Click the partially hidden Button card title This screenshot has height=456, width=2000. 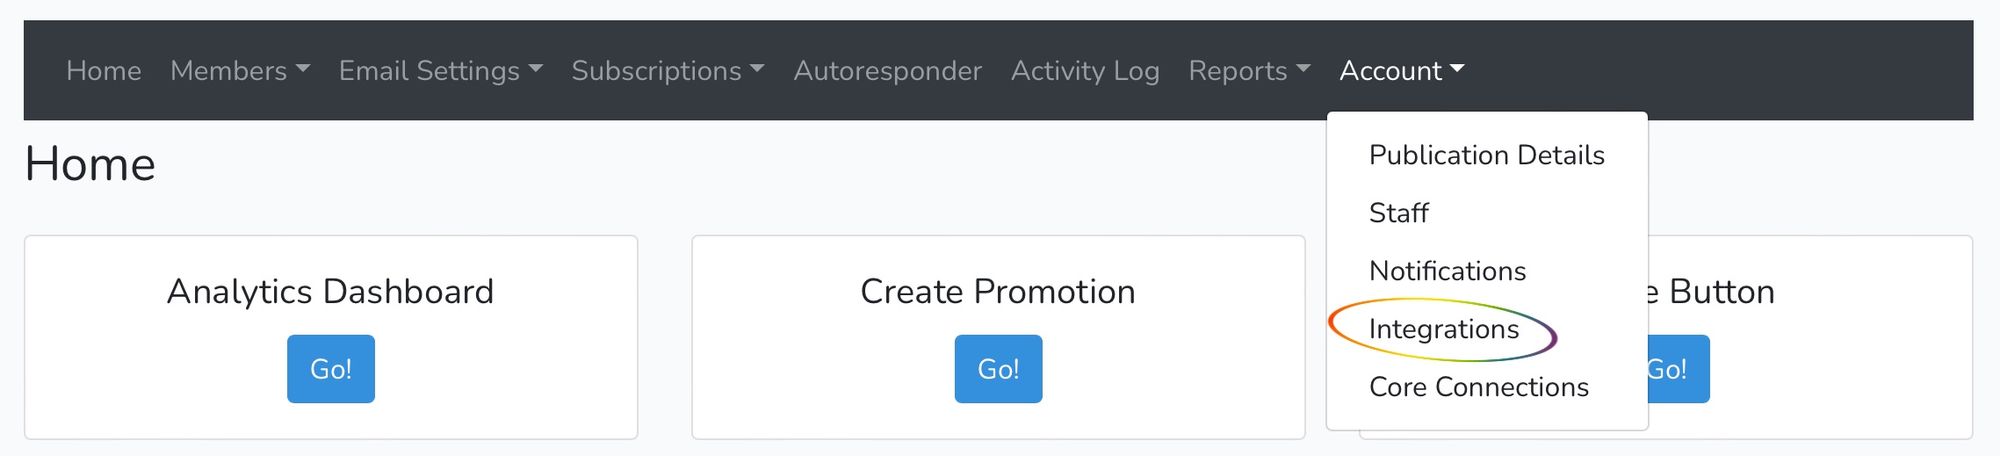pos(1712,291)
